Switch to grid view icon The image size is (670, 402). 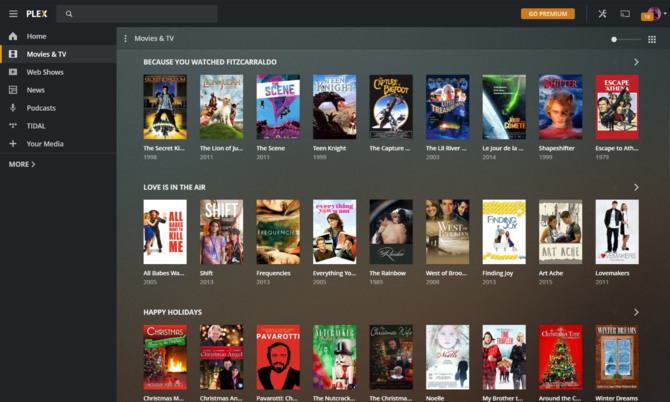click(x=652, y=39)
